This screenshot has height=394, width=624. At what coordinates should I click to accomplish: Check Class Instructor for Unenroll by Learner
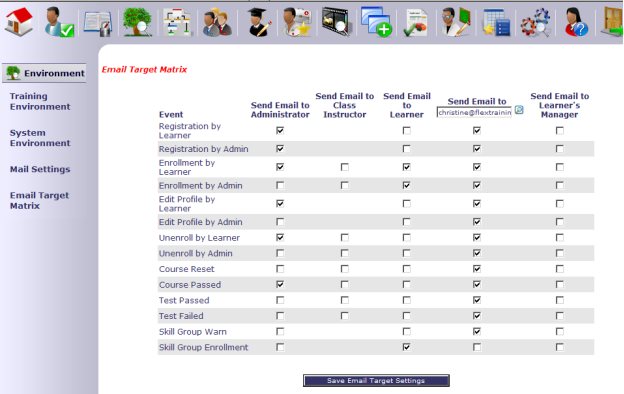[345, 238]
